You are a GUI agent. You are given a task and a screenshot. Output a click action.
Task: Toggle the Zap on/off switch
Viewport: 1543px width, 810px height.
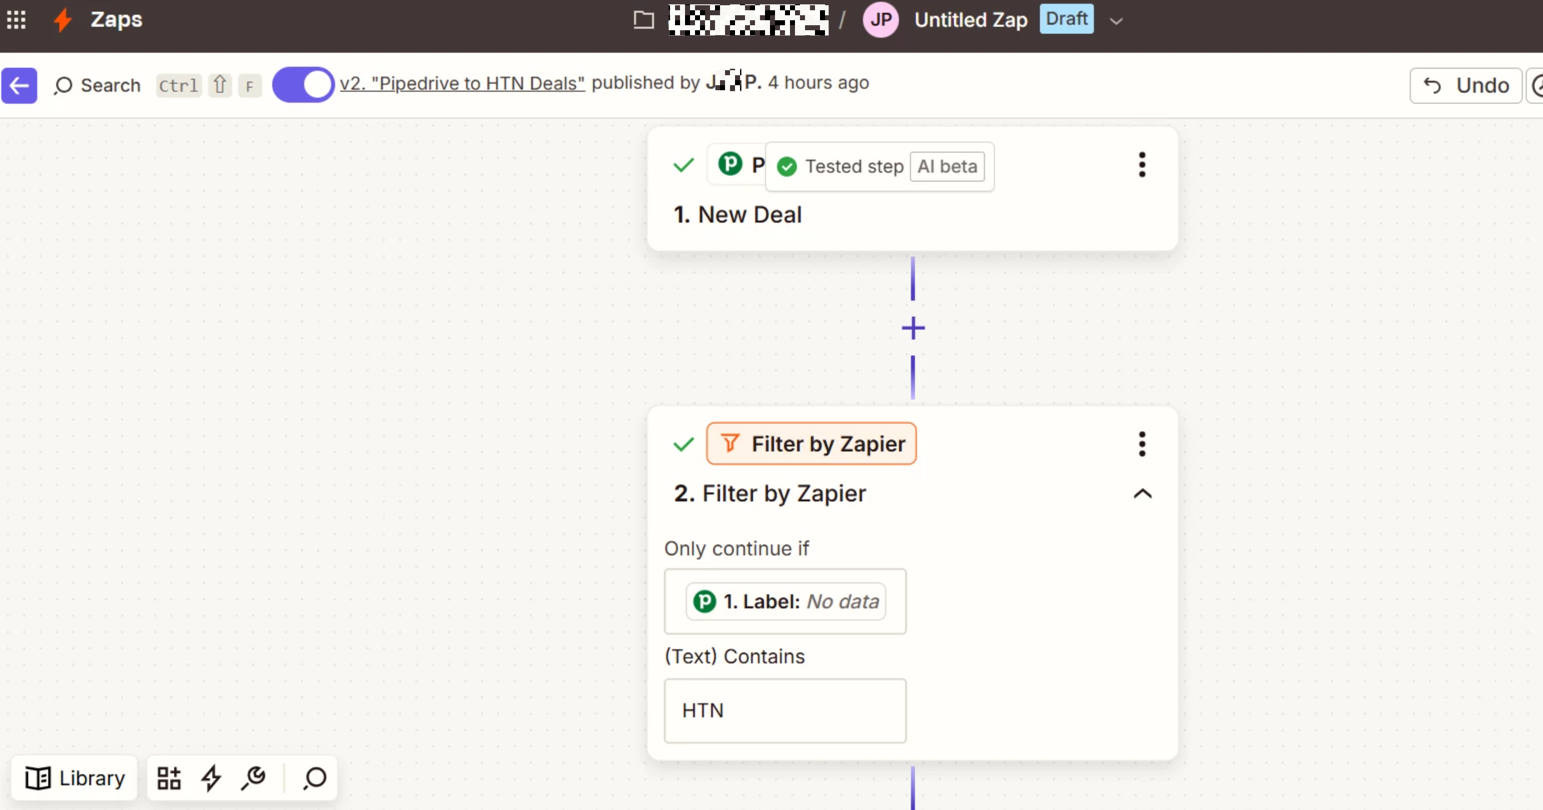click(x=303, y=85)
